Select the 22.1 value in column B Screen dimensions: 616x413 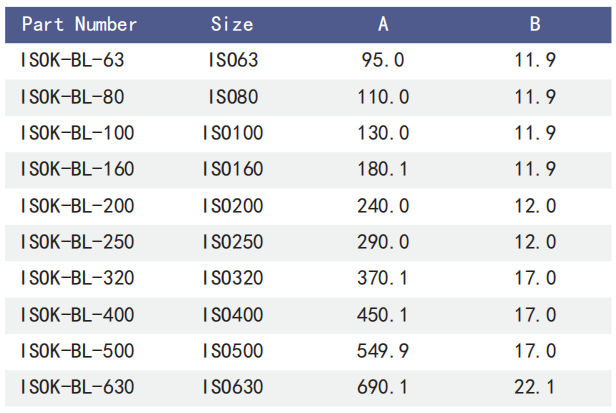(x=535, y=387)
